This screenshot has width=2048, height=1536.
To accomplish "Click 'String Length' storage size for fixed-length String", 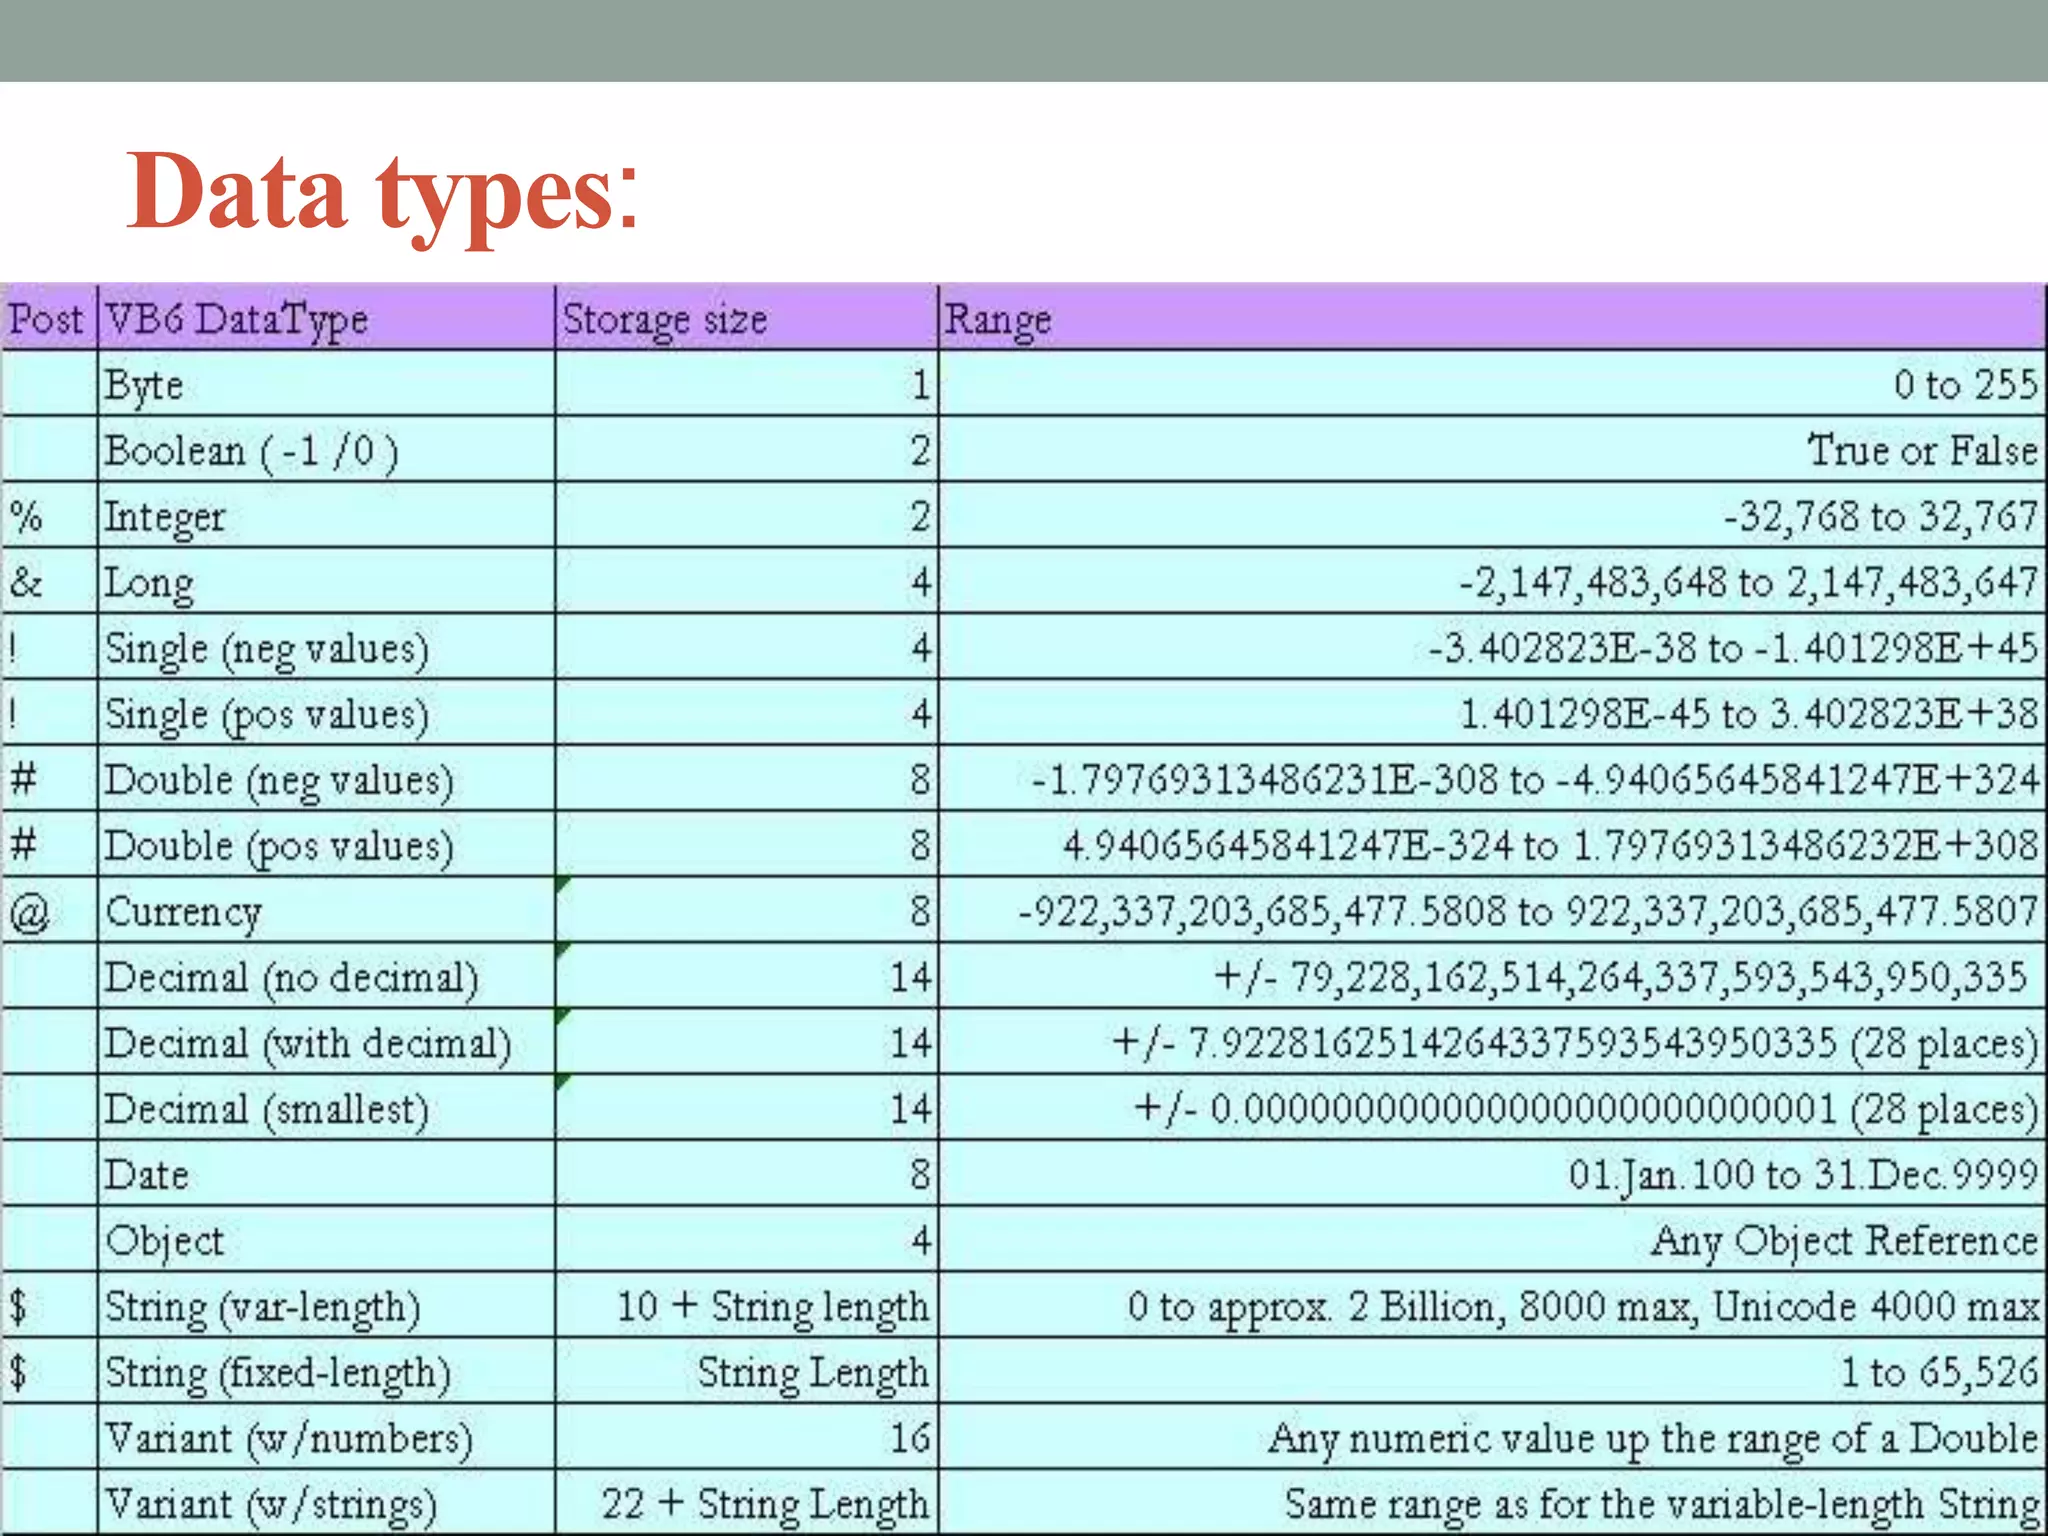I will click(x=813, y=1373).
